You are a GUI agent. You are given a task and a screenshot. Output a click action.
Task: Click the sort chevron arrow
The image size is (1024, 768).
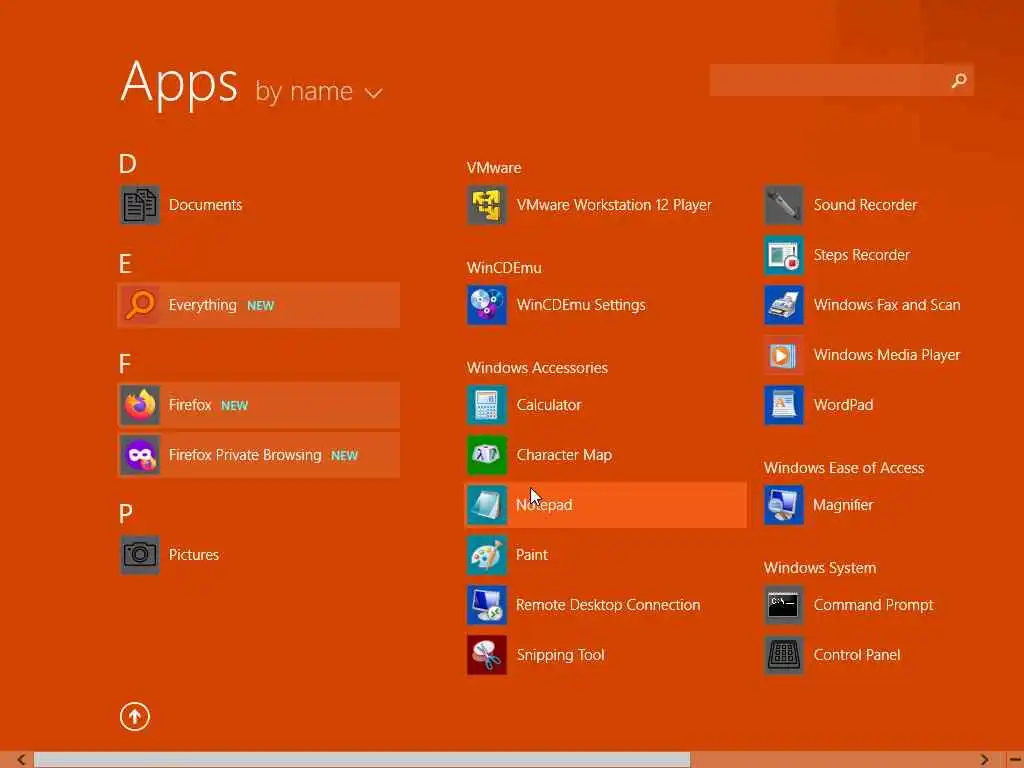[374, 94]
